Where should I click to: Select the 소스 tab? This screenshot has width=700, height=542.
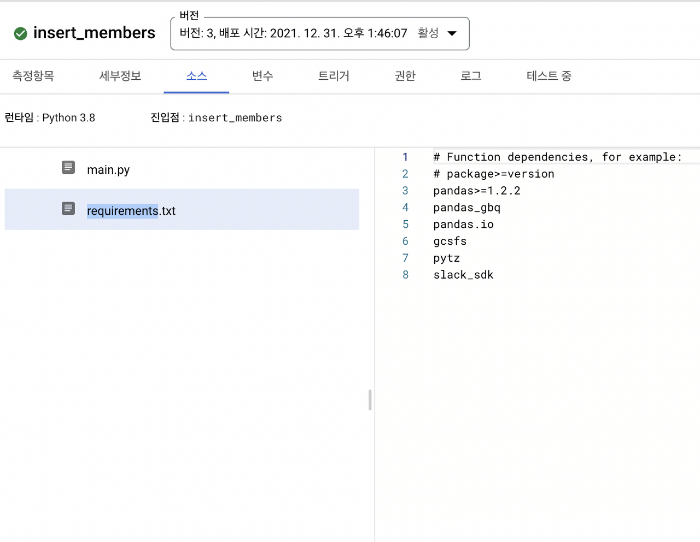(x=196, y=76)
